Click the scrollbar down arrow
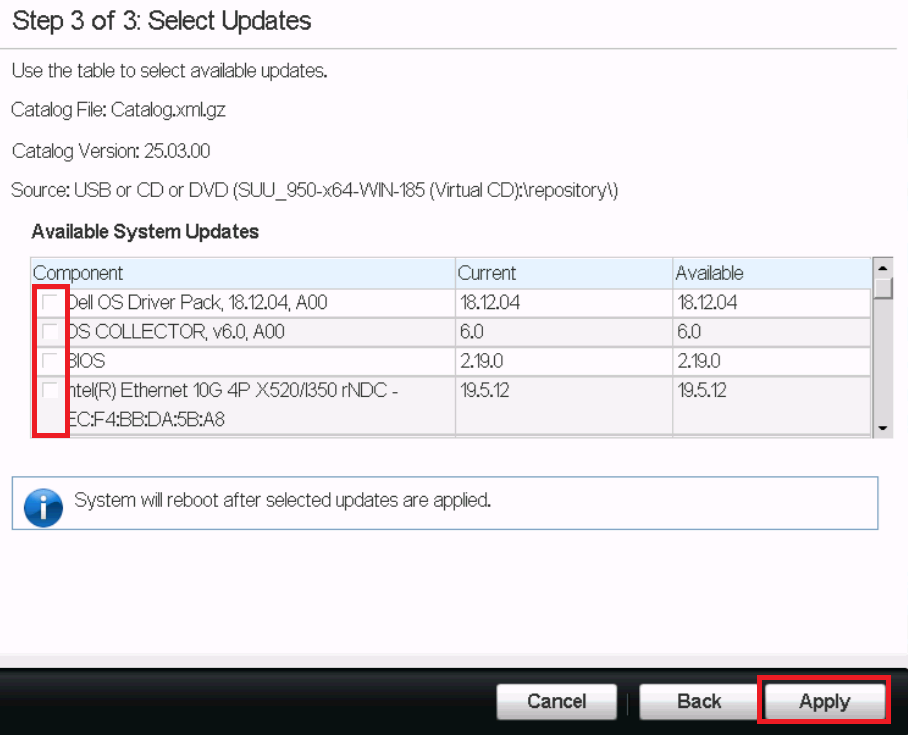The image size is (908, 735). click(x=882, y=427)
